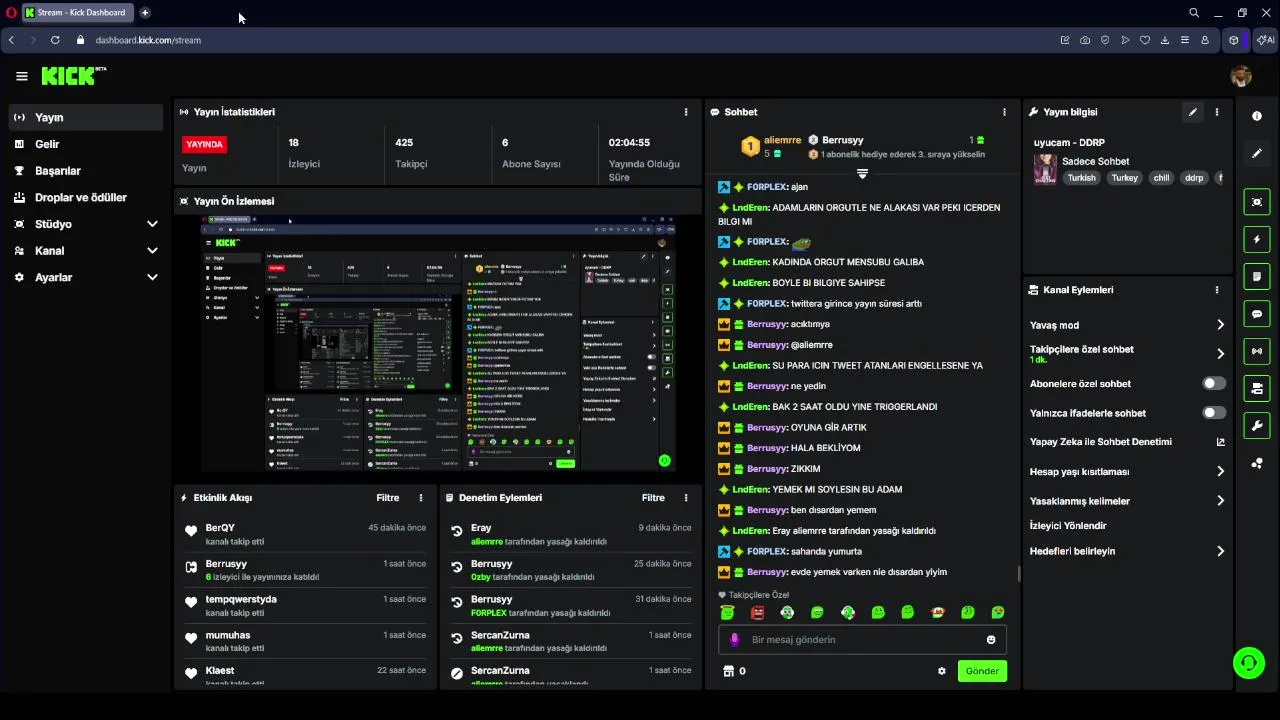Toggle the channel actions widget in the right rail

click(1257, 388)
